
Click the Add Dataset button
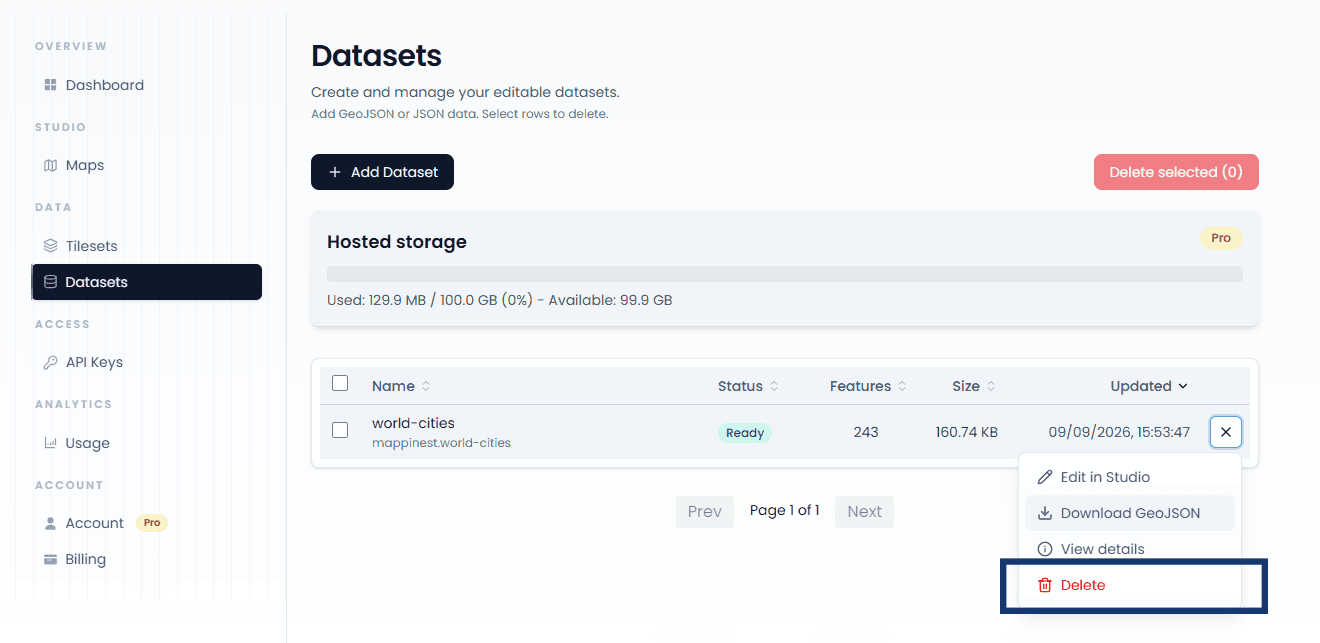(x=382, y=172)
